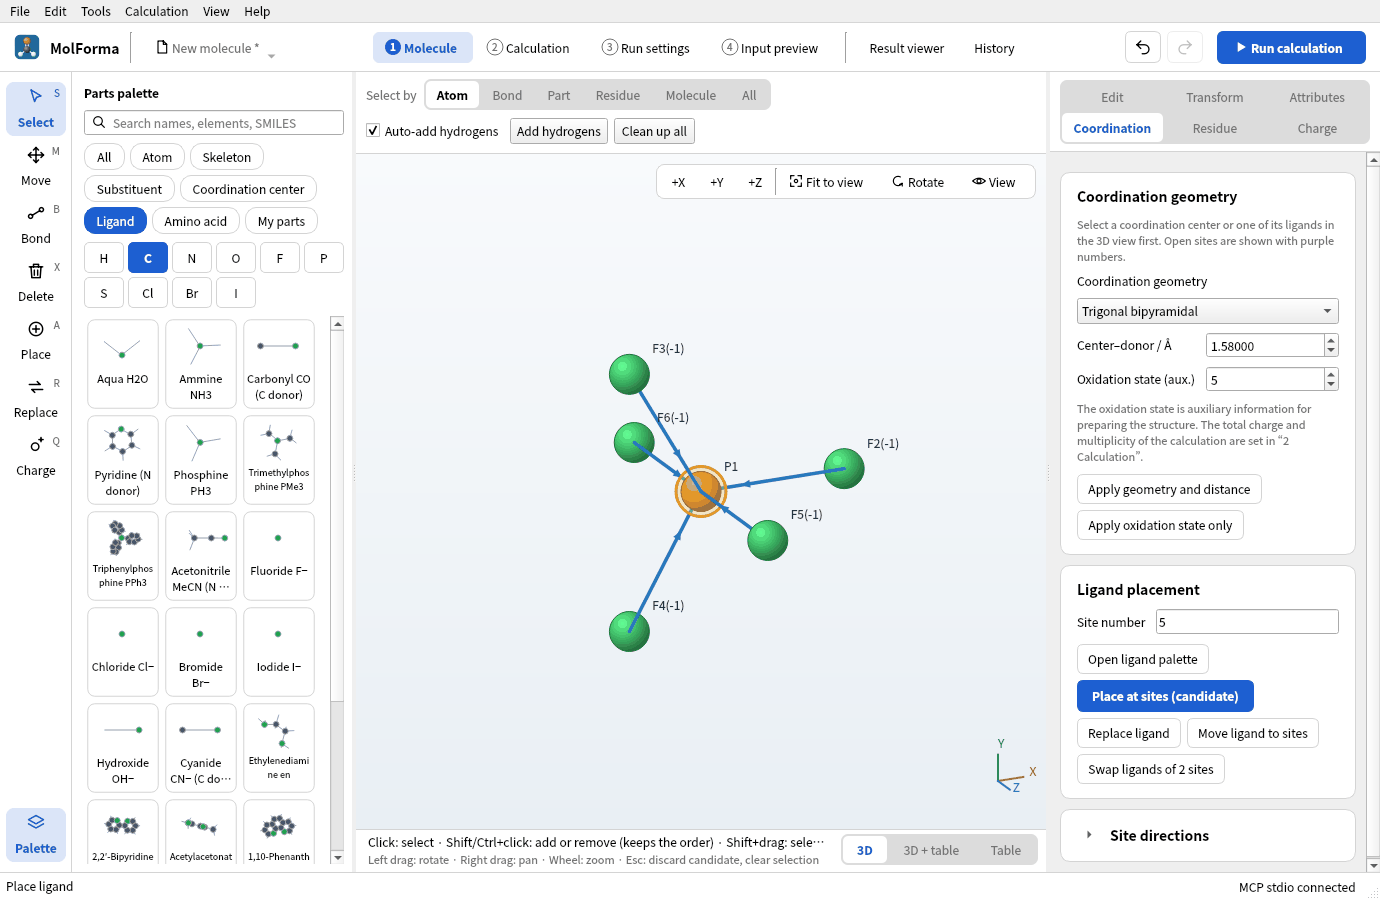Go to the Run settings step

tap(645, 48)
